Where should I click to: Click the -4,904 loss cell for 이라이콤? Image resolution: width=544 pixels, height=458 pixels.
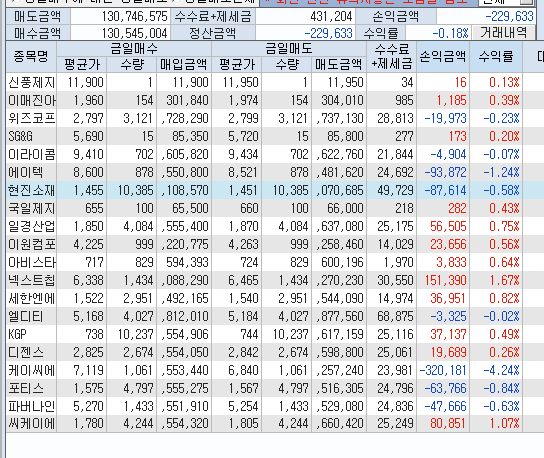(443, 154)
